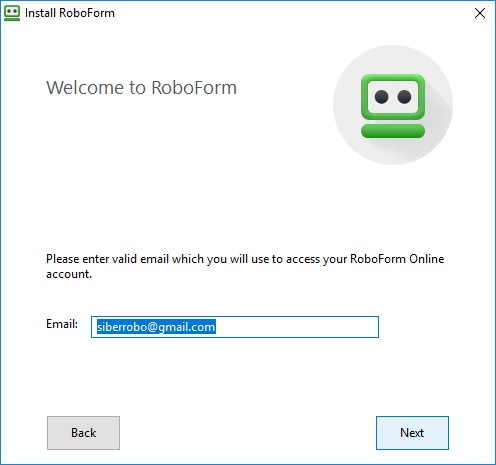Click the word account. in instructions
Image resolution: width=496 pixels, height=465 pixels.
tap(69, 275)
